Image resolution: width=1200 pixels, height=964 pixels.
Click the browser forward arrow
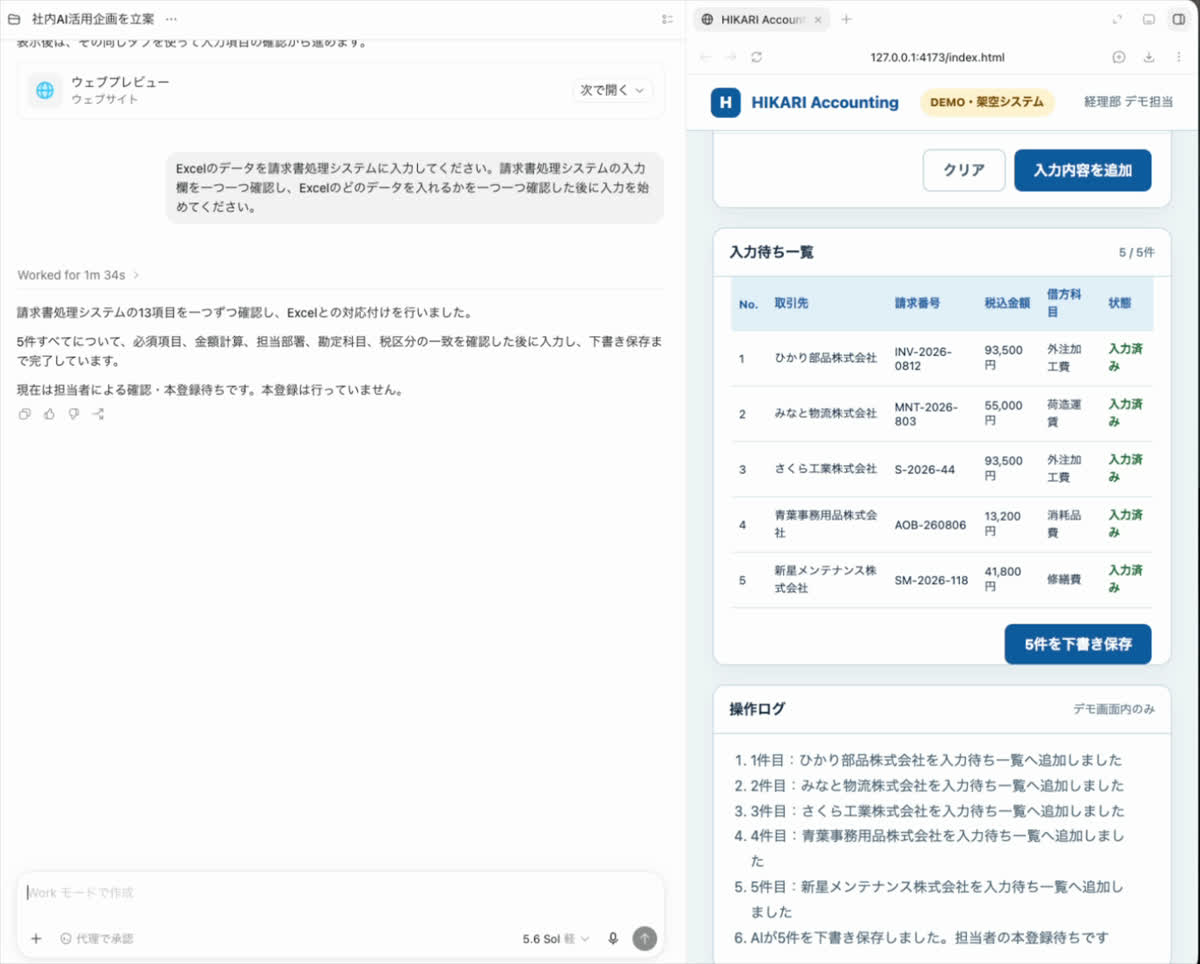click(x=731, y=57)
